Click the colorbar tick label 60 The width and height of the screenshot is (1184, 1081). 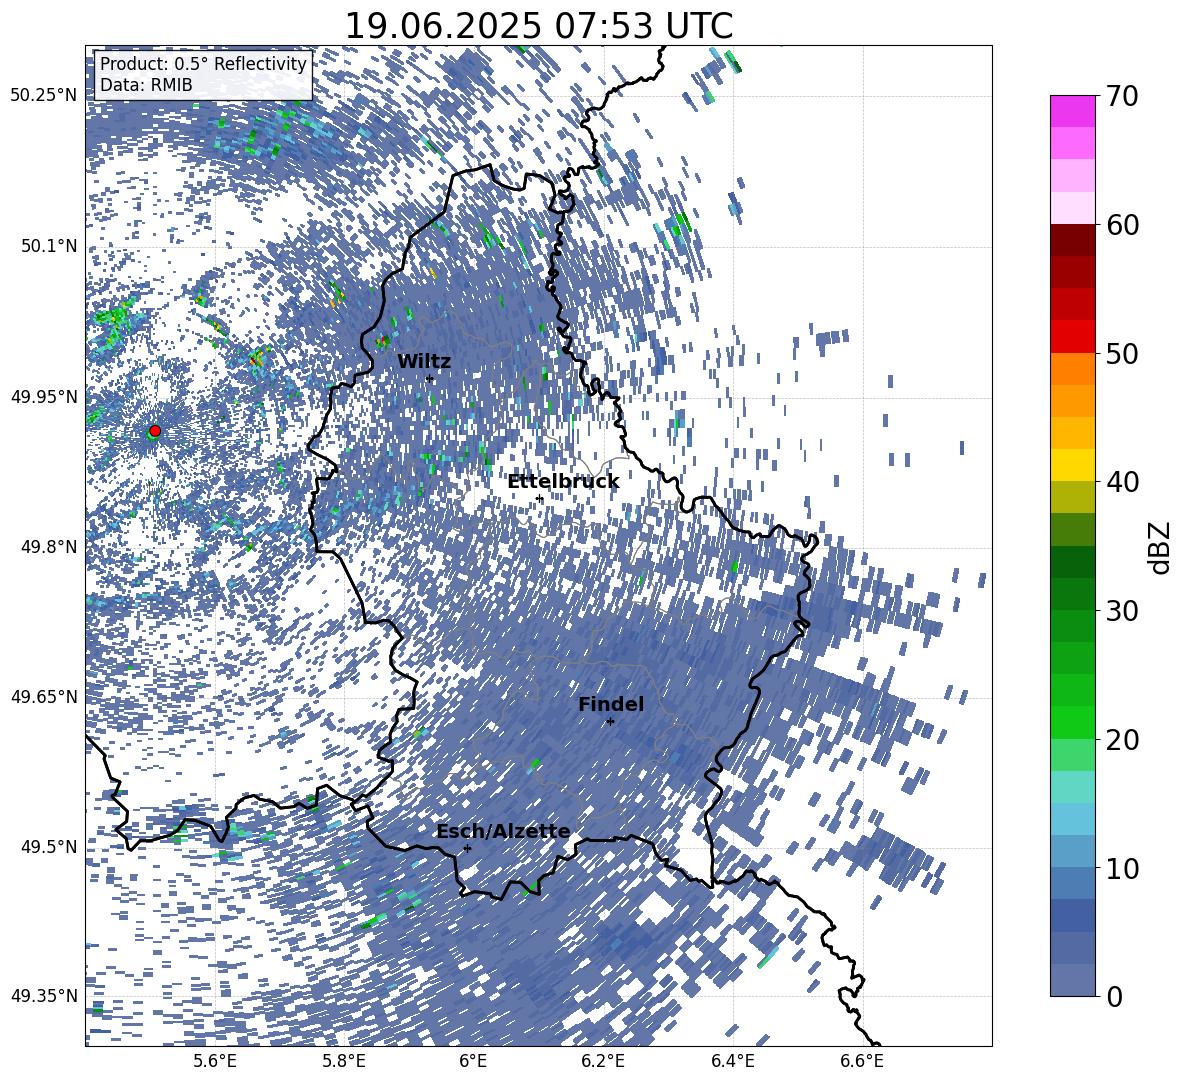(1122, 225)
